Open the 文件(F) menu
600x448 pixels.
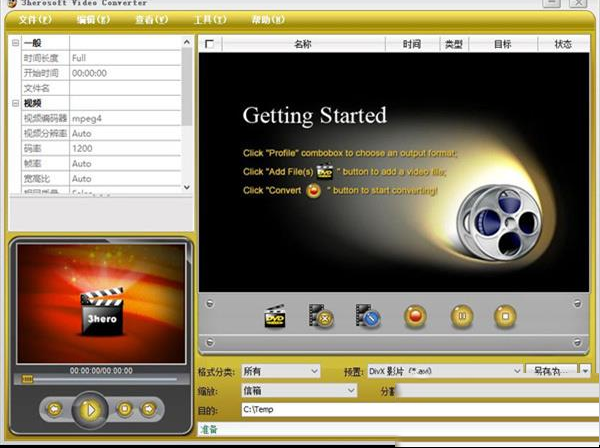coord(35,20)
